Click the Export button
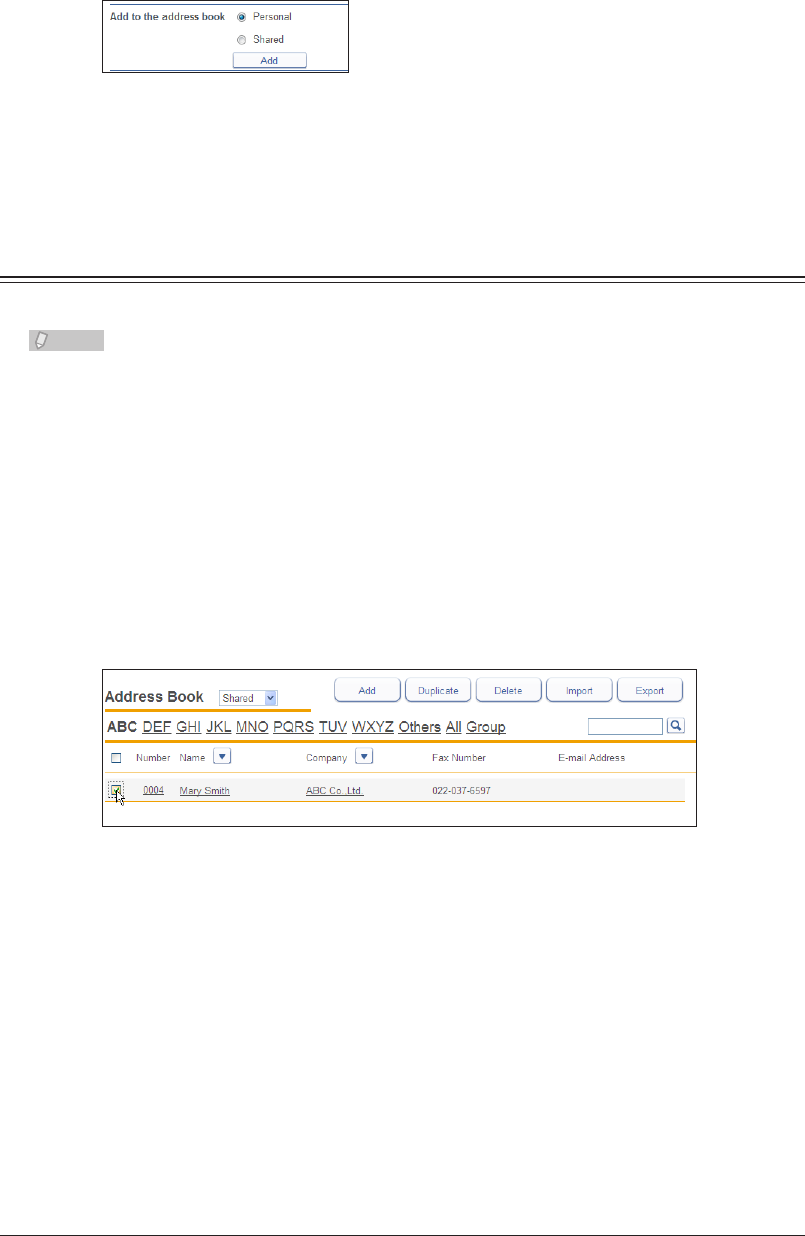805x1236 pixels. (x=650, y=690)
